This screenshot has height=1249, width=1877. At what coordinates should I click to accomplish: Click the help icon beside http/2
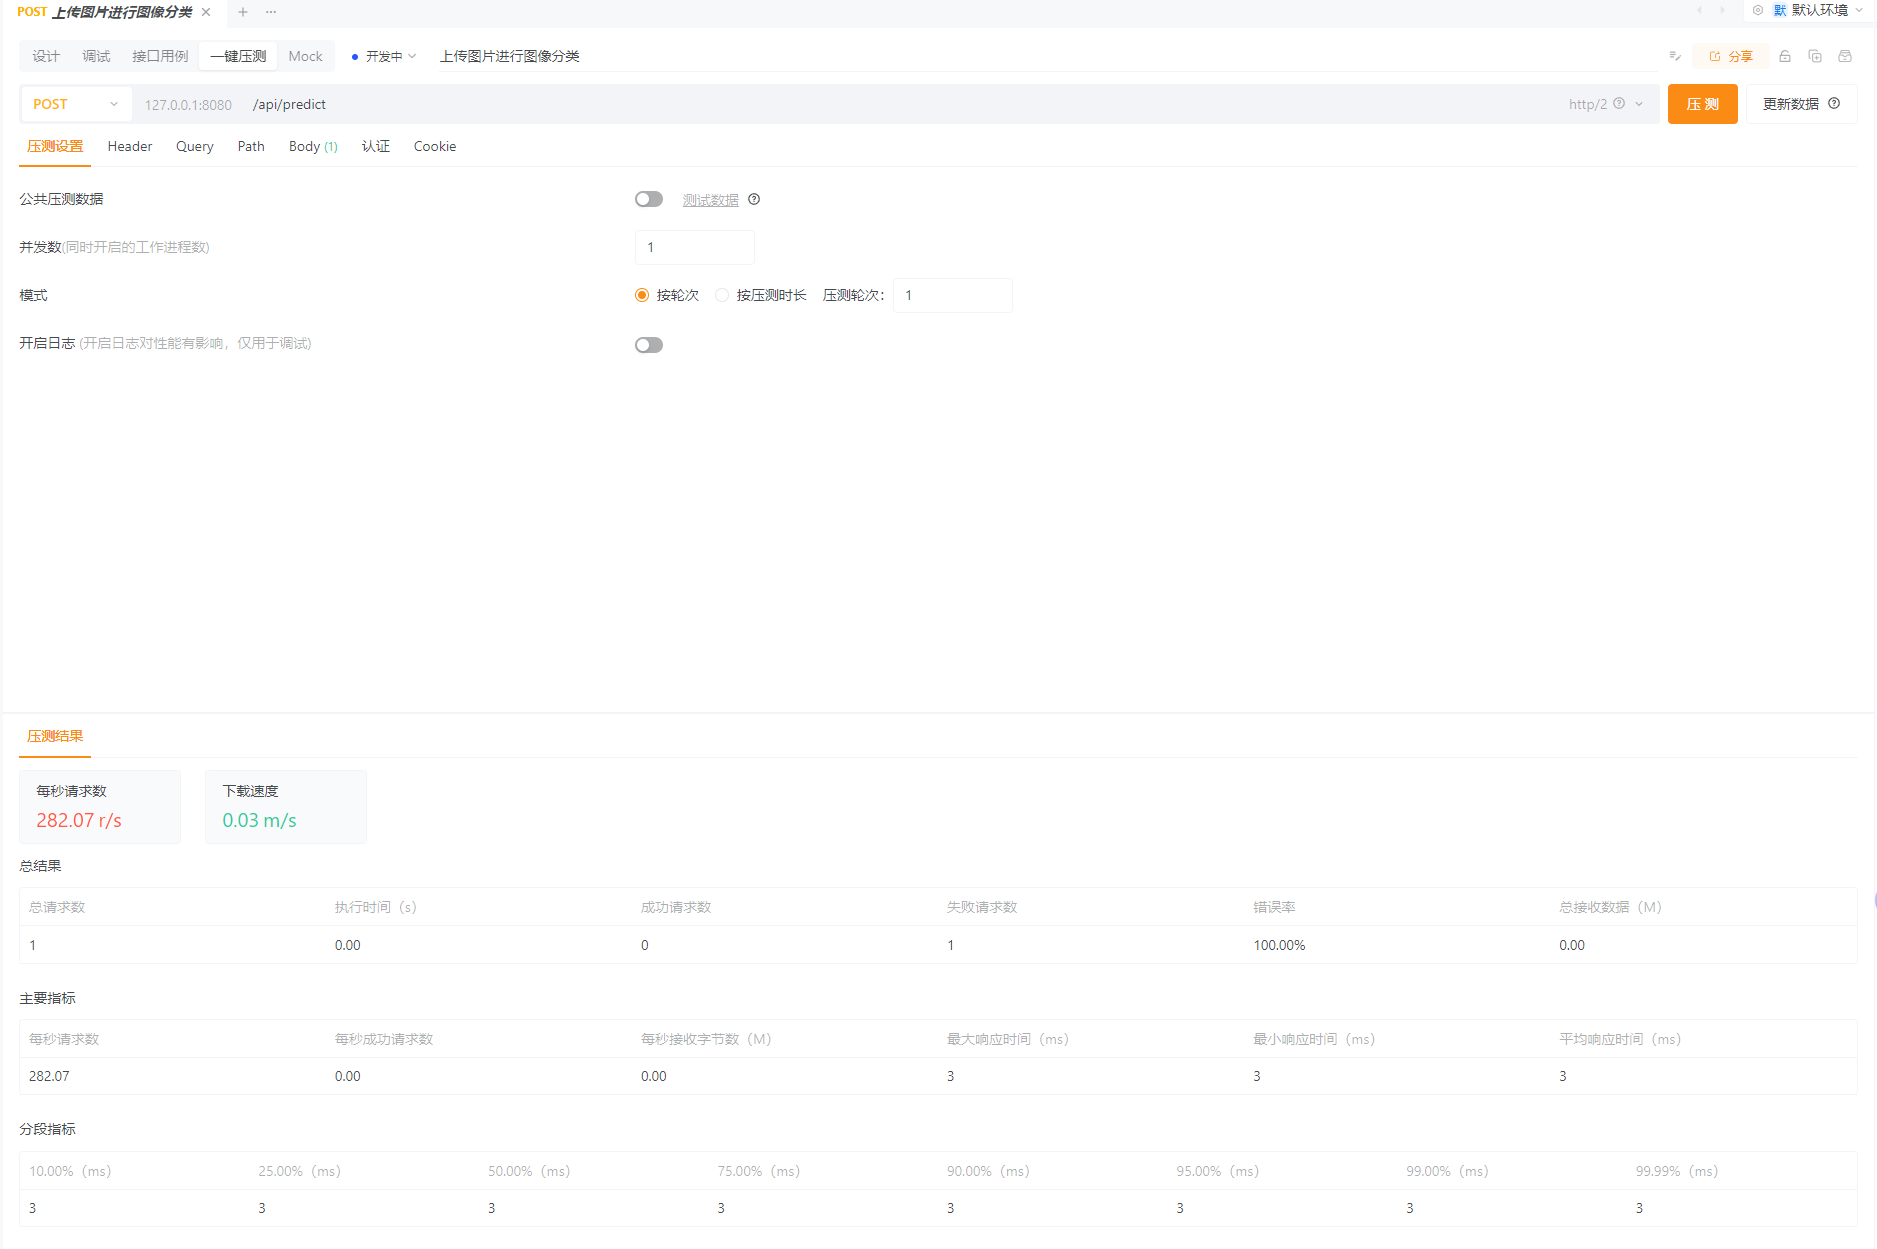[x=1619, y=104]
